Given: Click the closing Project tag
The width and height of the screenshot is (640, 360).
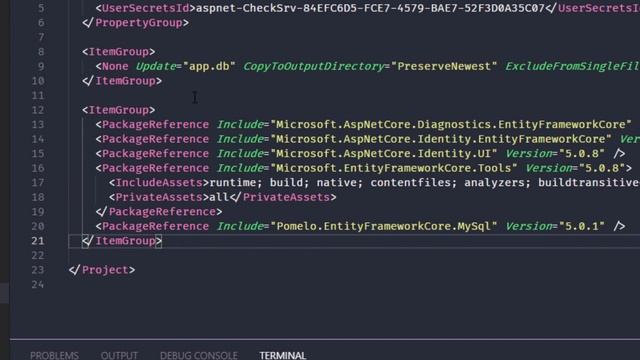Looking at the screenshot, I should point(102,270).
